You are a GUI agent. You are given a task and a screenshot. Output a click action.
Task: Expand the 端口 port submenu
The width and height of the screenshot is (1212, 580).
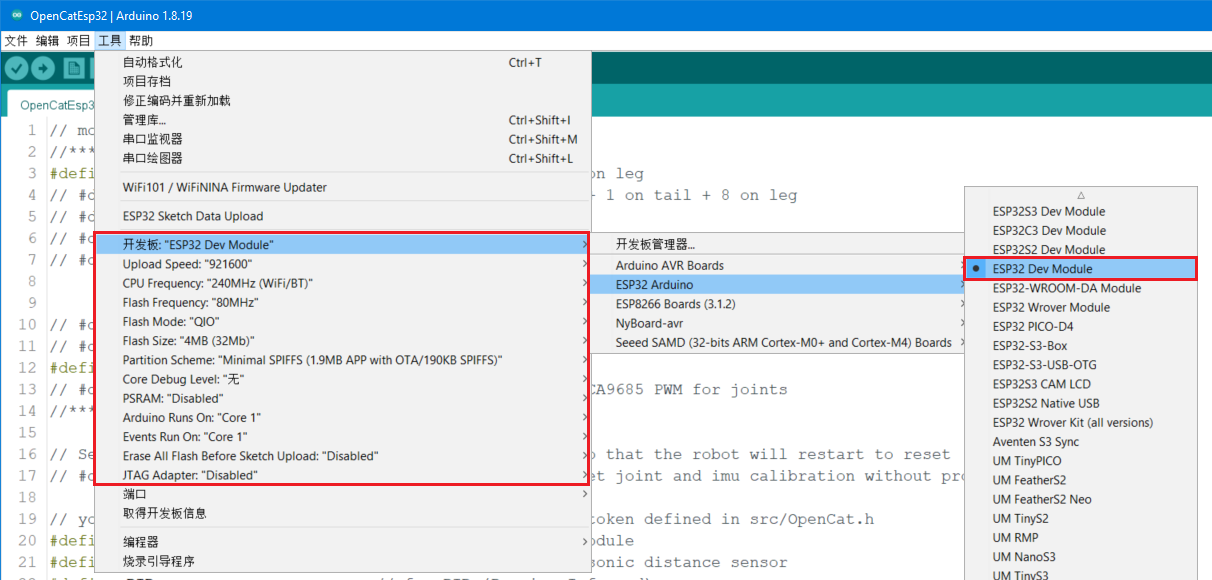(342, 494)
